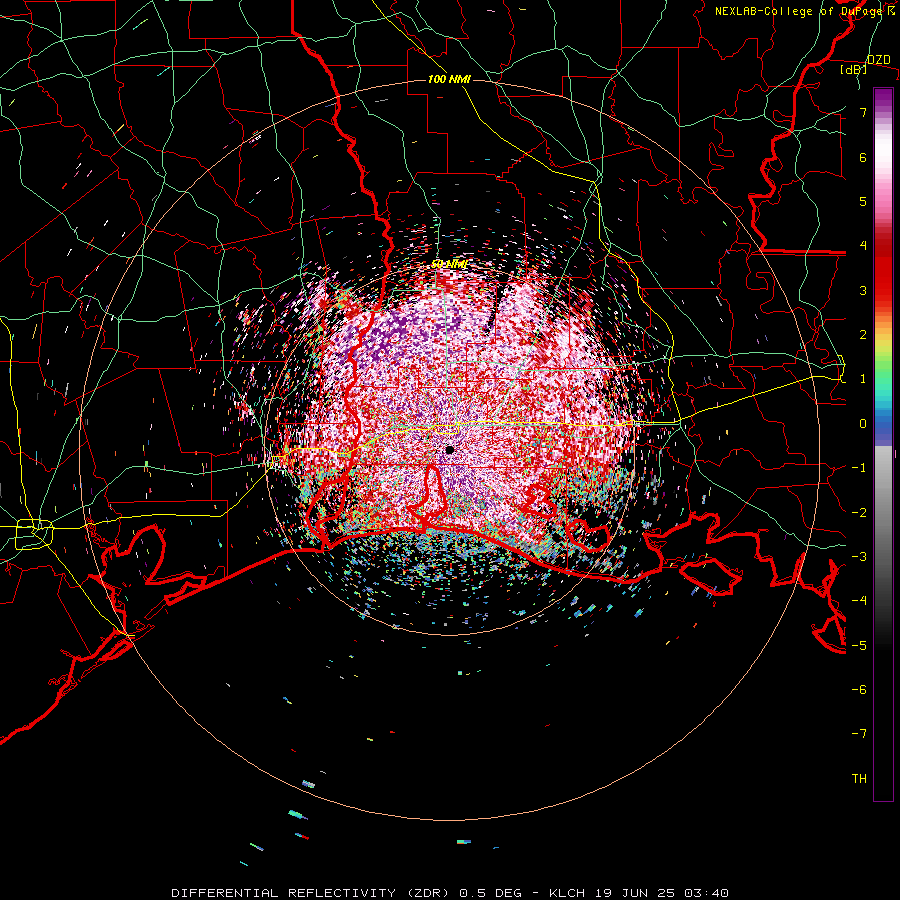Click the -4 value on the scale

(x=859, y=600)
